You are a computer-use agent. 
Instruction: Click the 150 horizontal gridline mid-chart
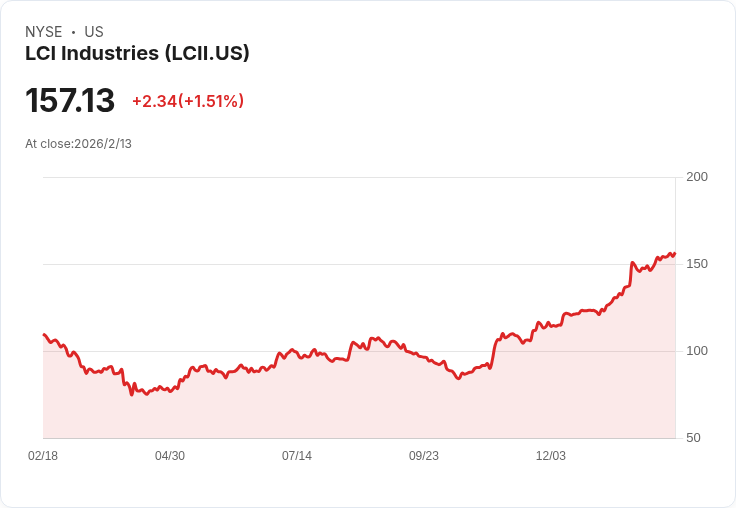pos(360,265)
